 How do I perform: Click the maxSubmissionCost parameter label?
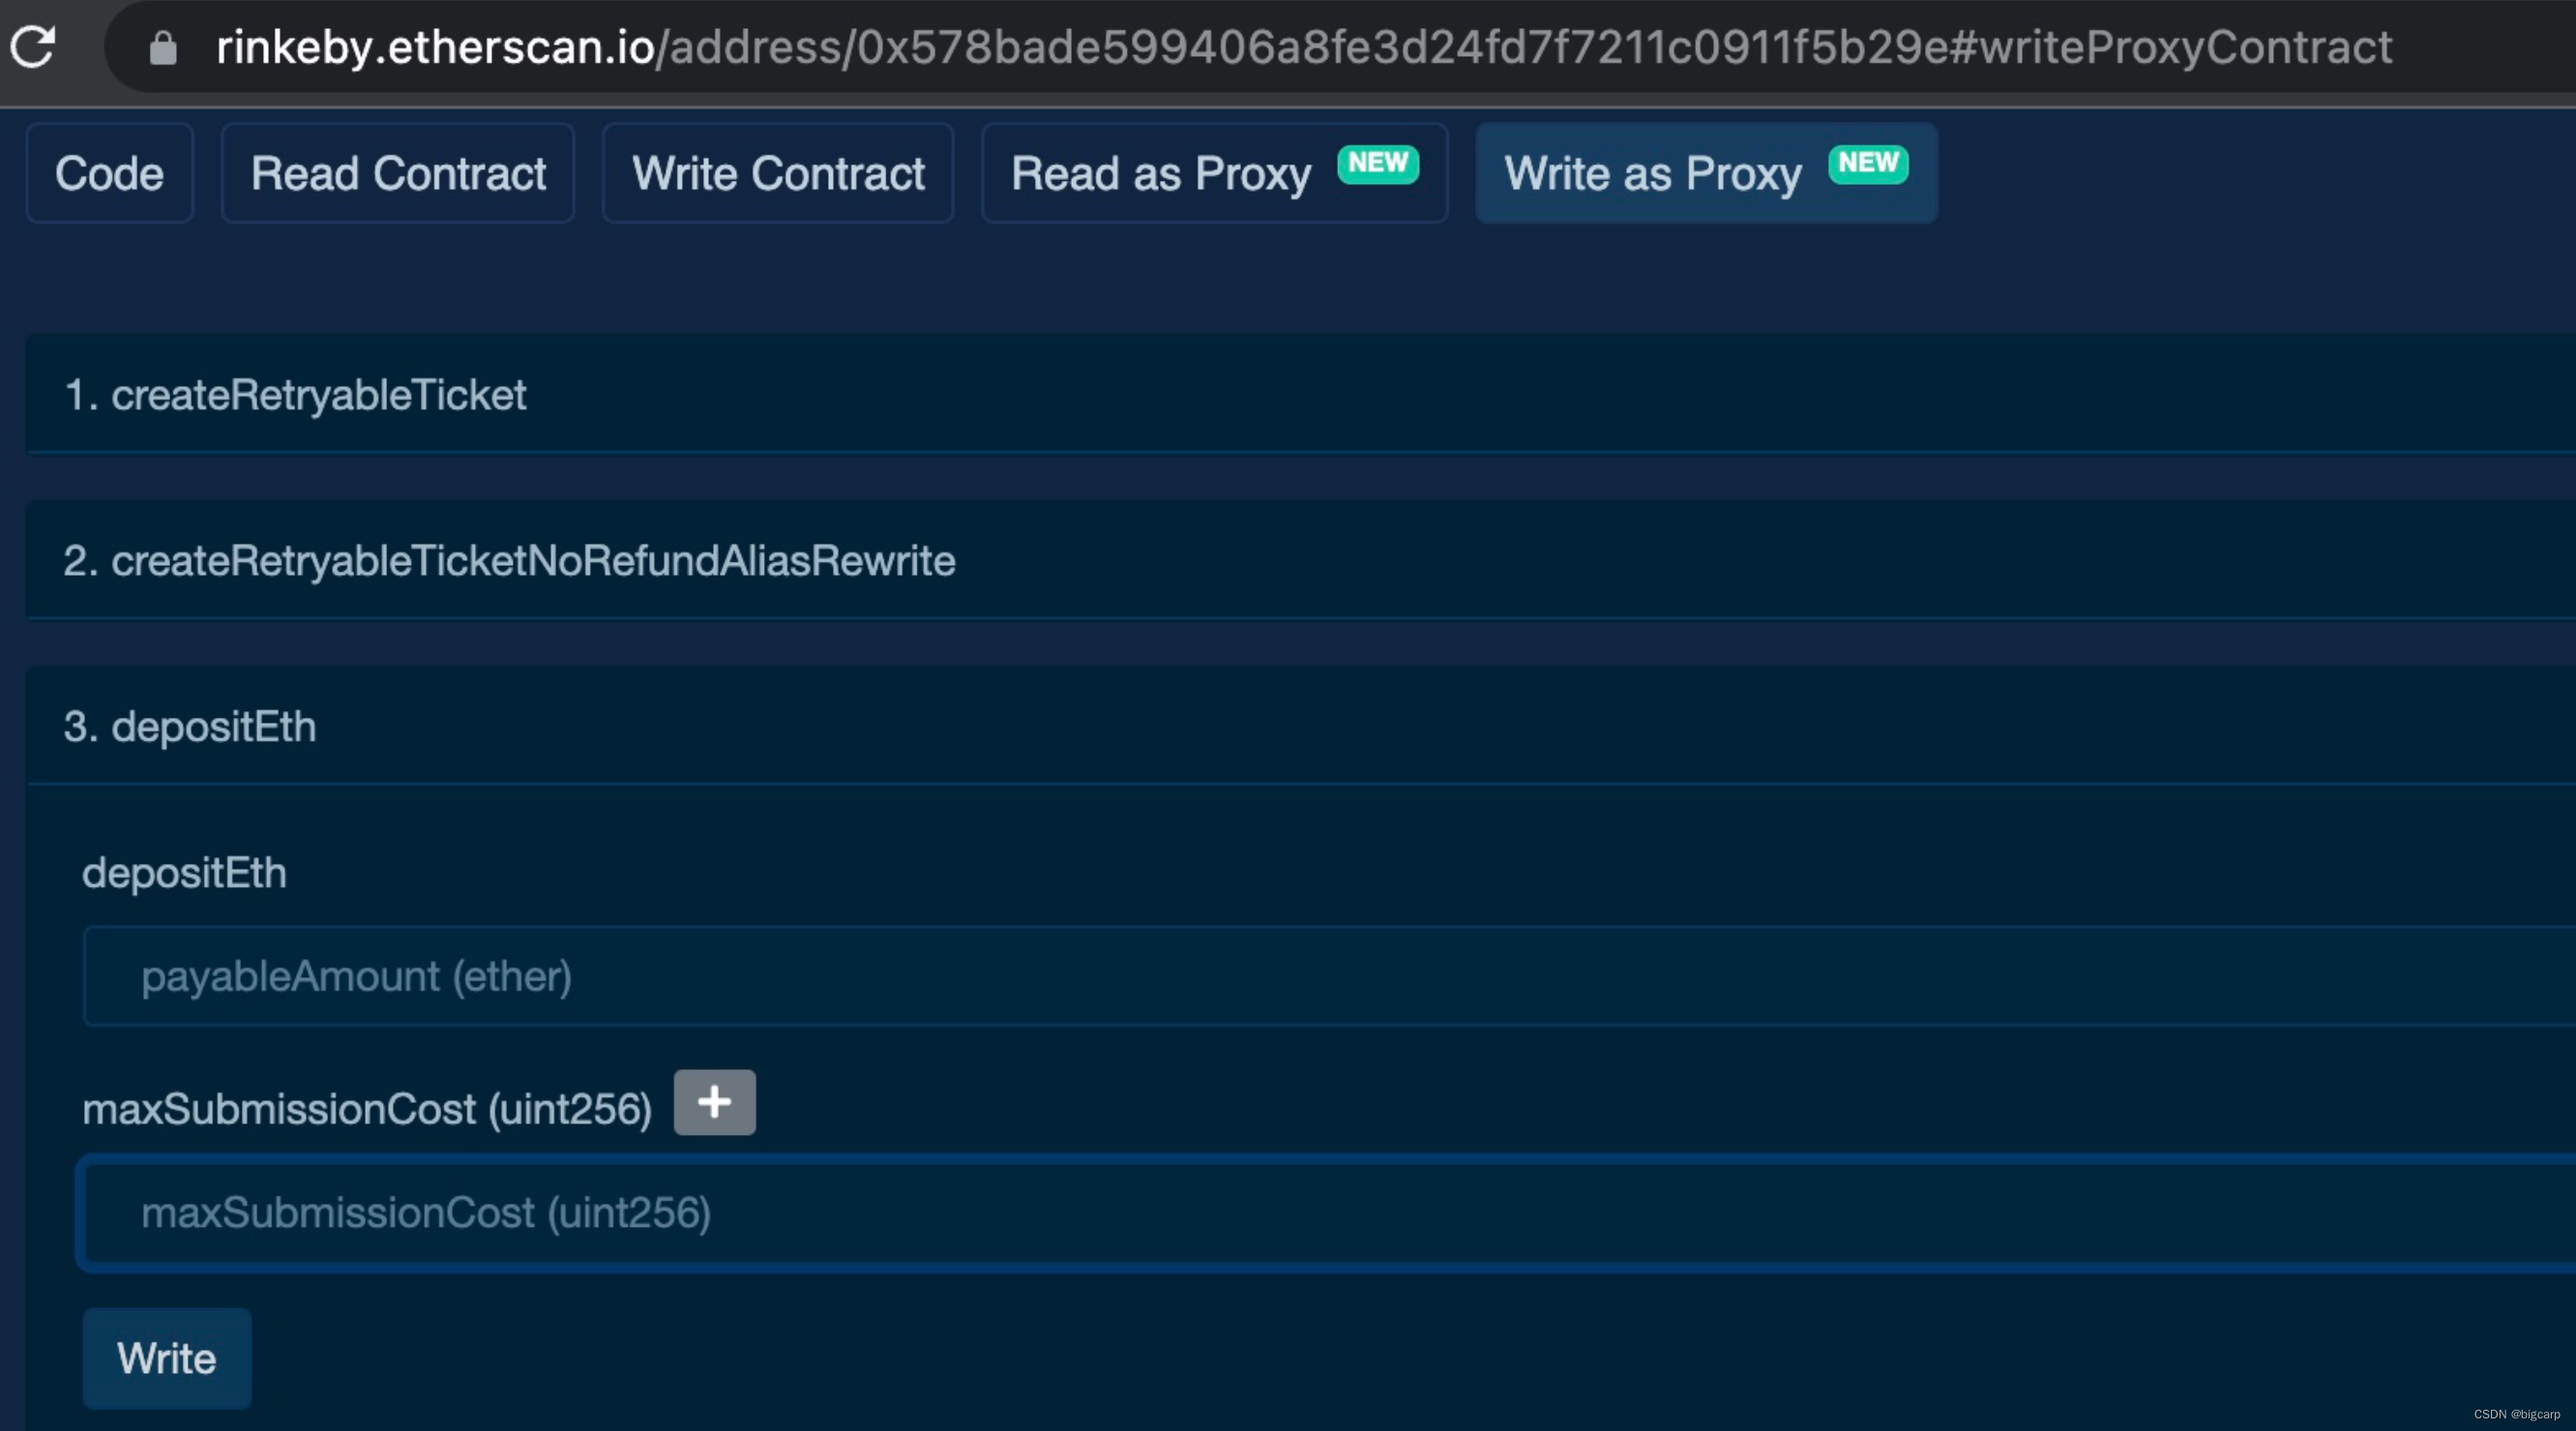pyautogui.click(x=367, y=1107)
